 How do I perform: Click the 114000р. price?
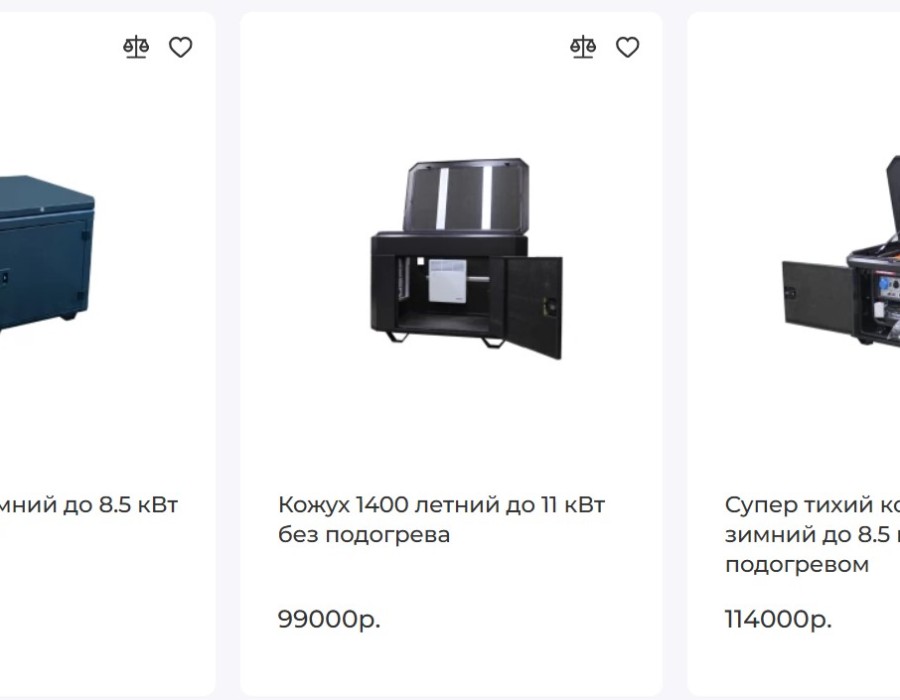[778, 619]
